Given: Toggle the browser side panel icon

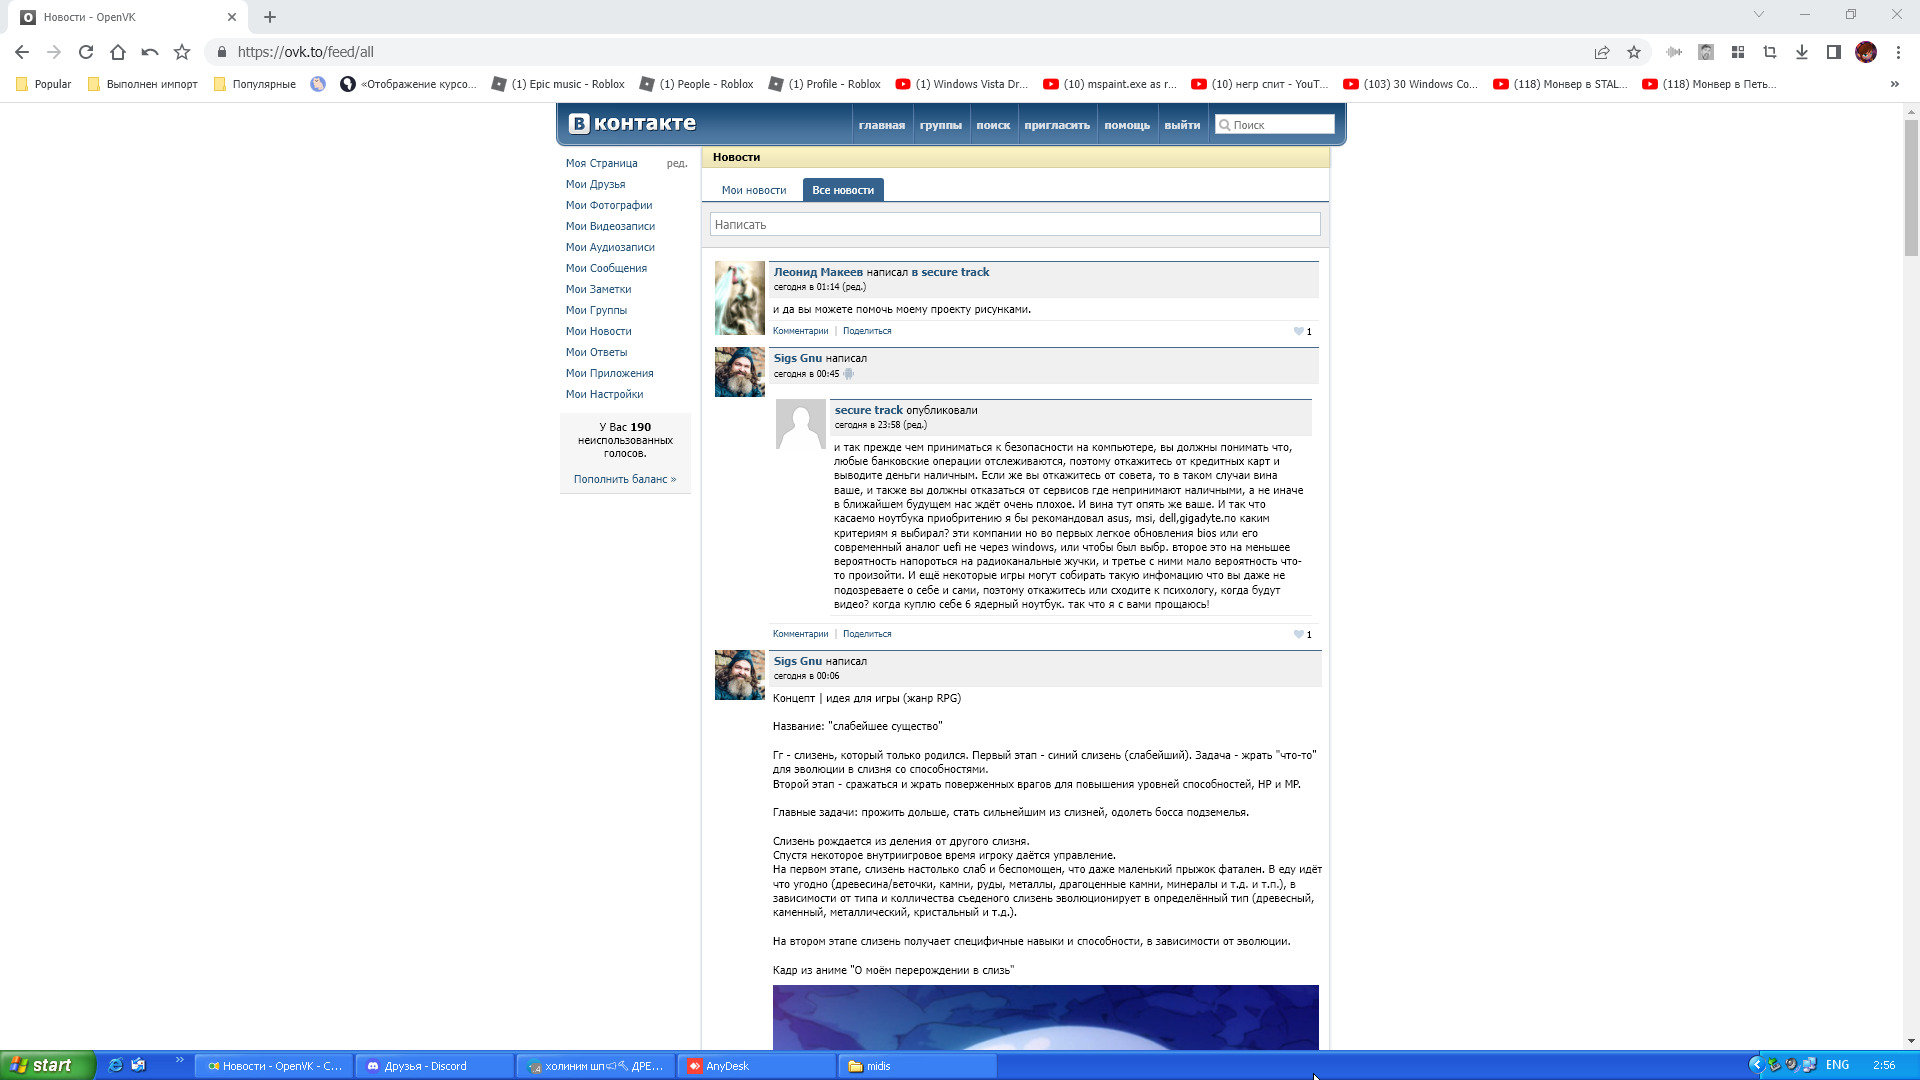Looking at the screenshot, I should [x=1833, y=52].
